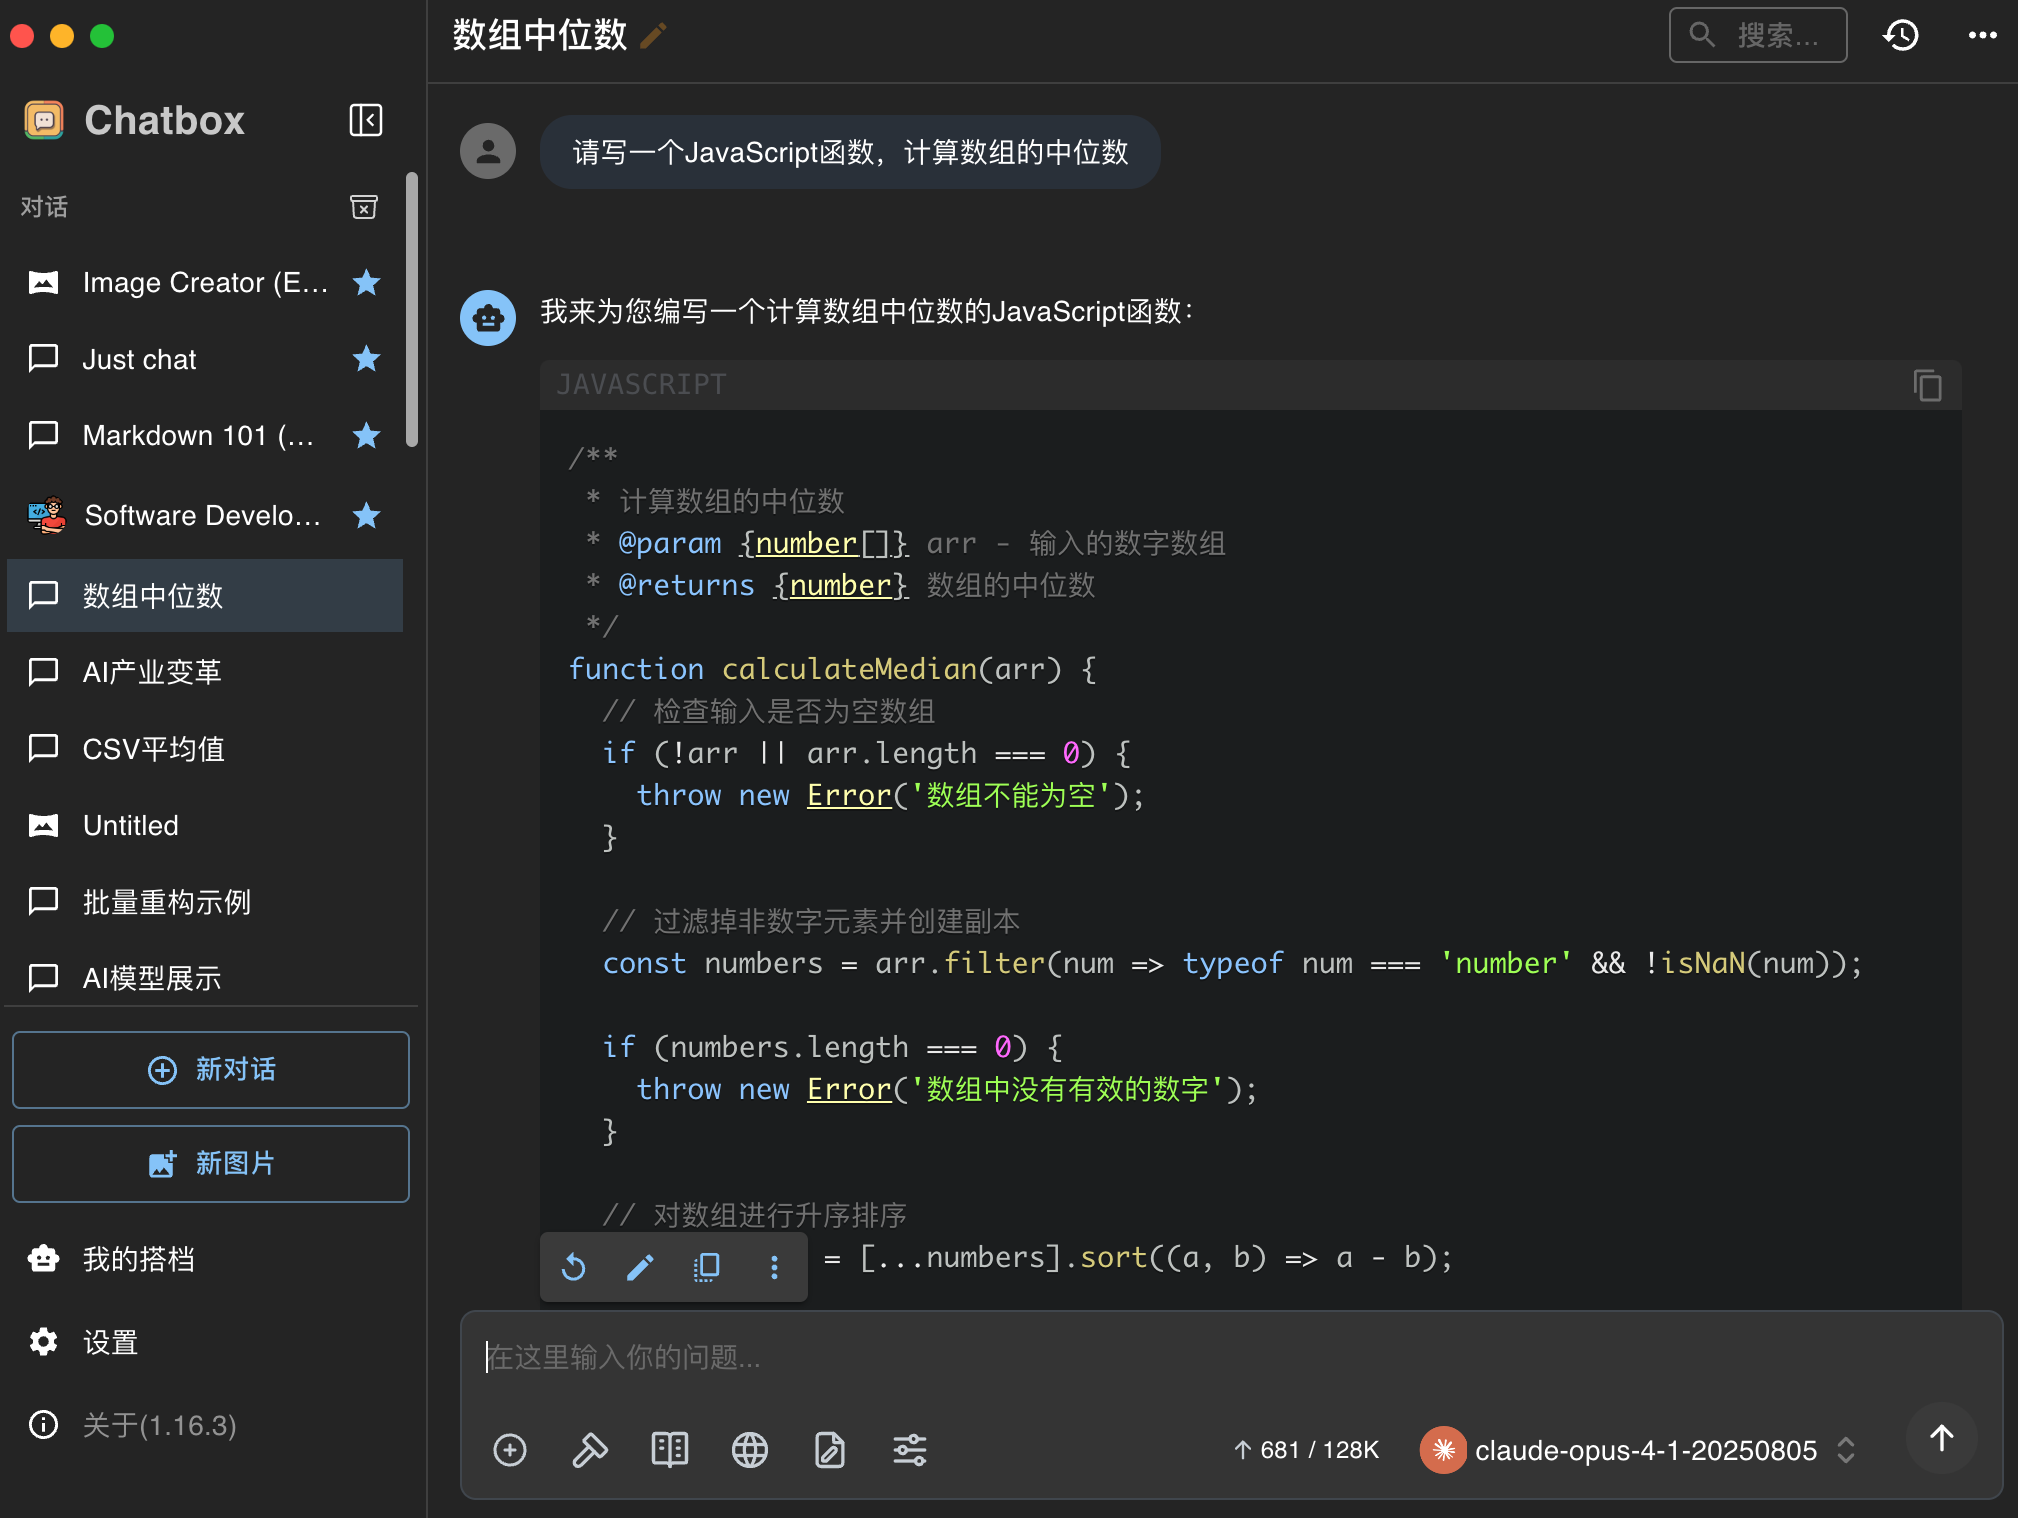Click the Chatbox logo icon
2018x1518 pixels.
click(x=44, y=120)
